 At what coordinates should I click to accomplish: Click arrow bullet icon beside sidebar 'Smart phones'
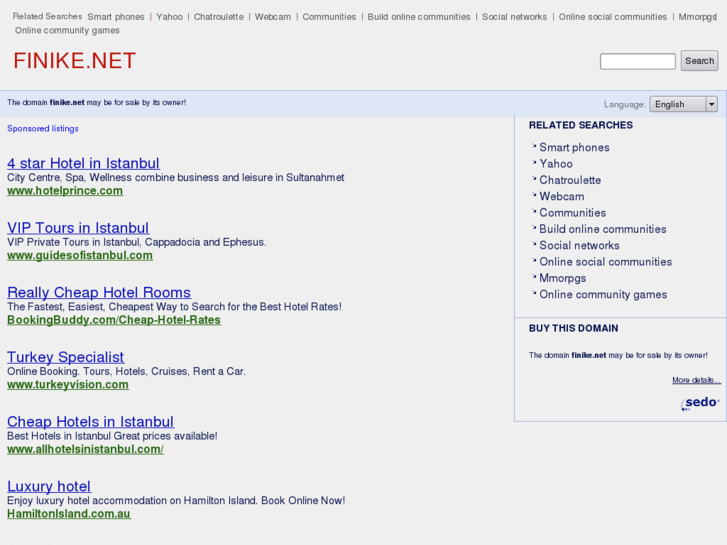click(x=534, y=146)
